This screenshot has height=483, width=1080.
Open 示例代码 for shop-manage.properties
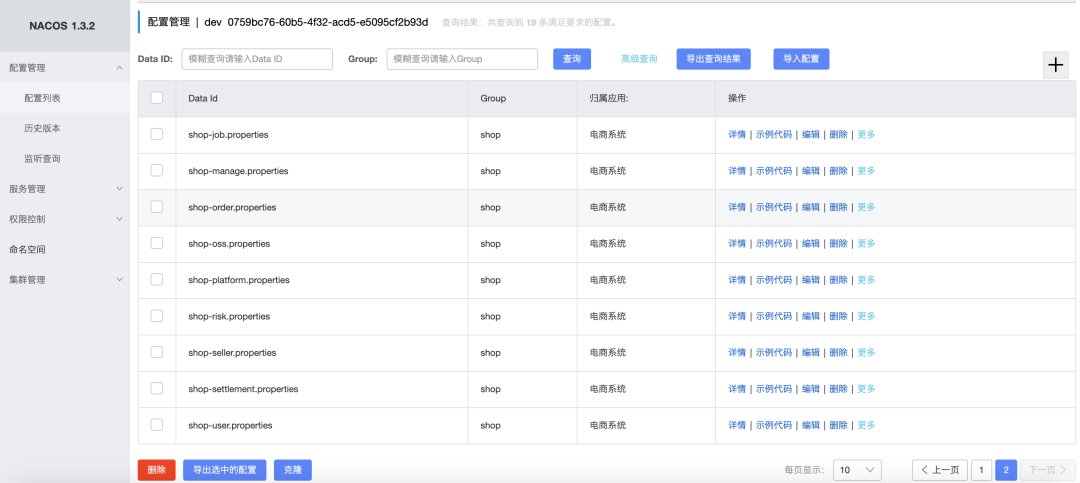(773, 171)
